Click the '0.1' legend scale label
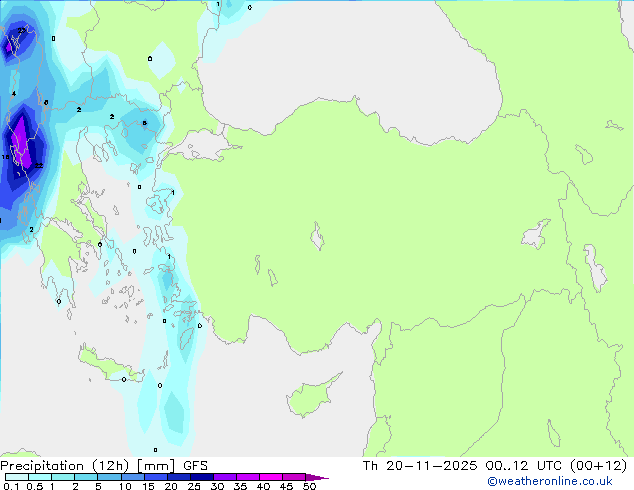This screenshot has width=634, height=490. [x=11, y=486]
